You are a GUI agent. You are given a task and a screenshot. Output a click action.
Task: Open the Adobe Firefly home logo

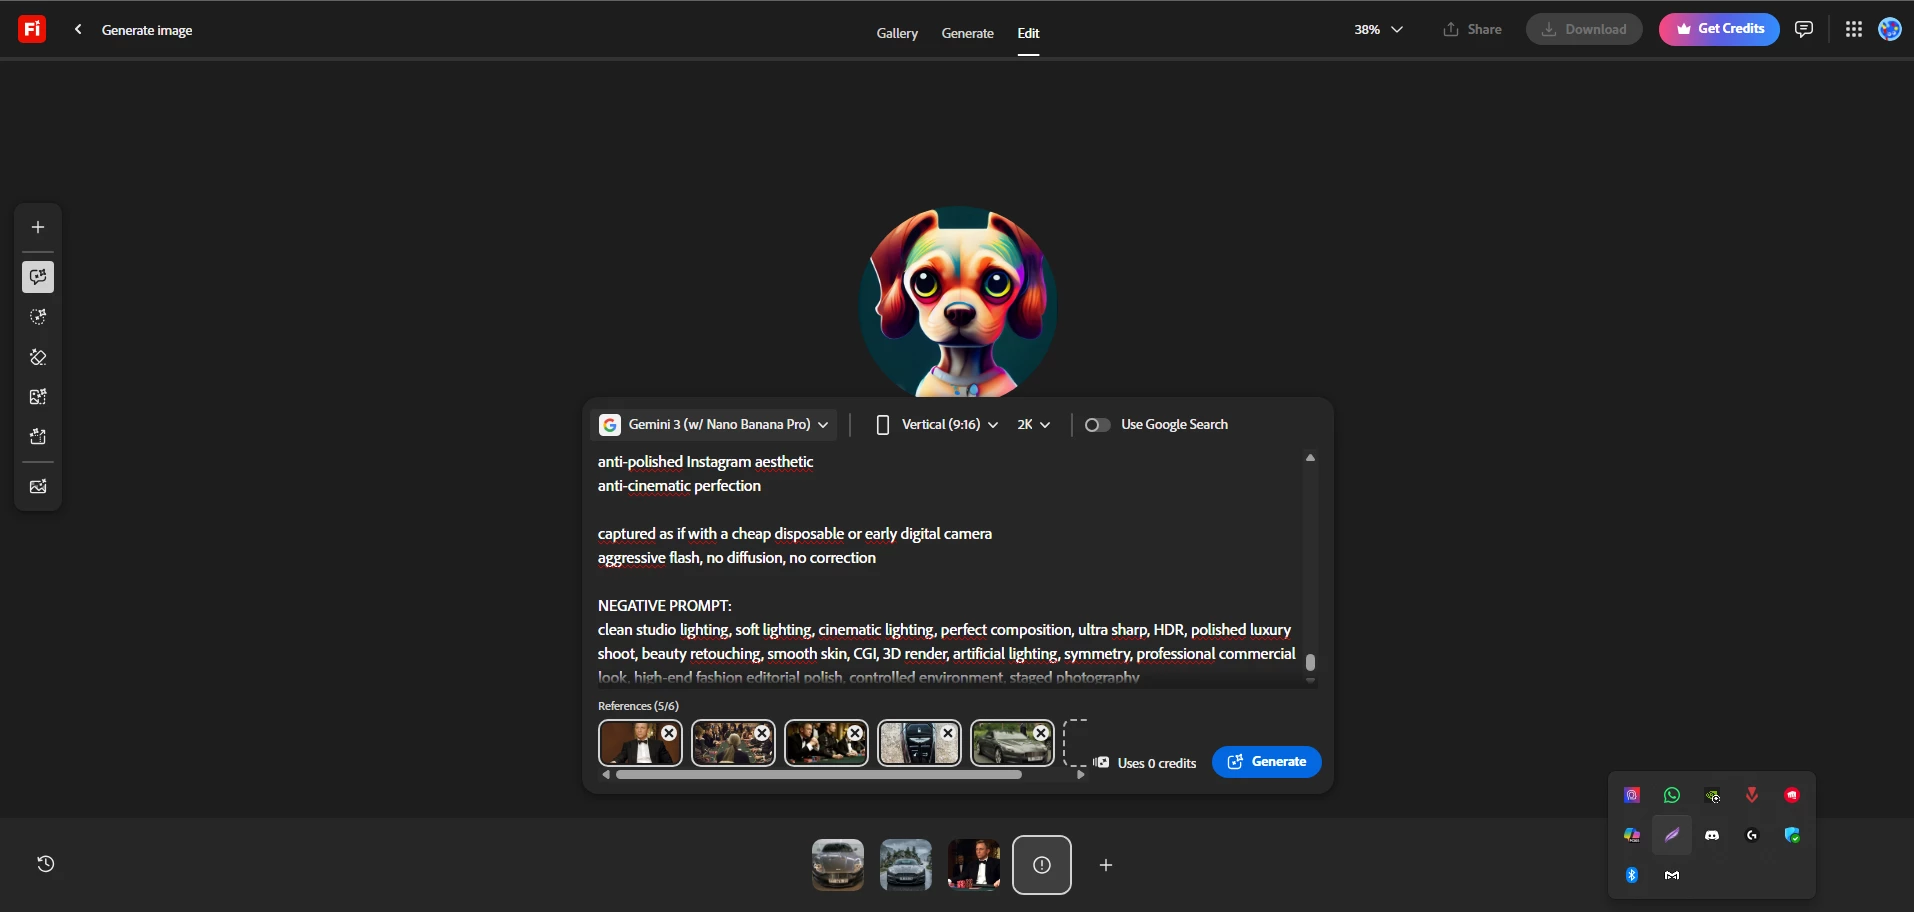[32, 29]
